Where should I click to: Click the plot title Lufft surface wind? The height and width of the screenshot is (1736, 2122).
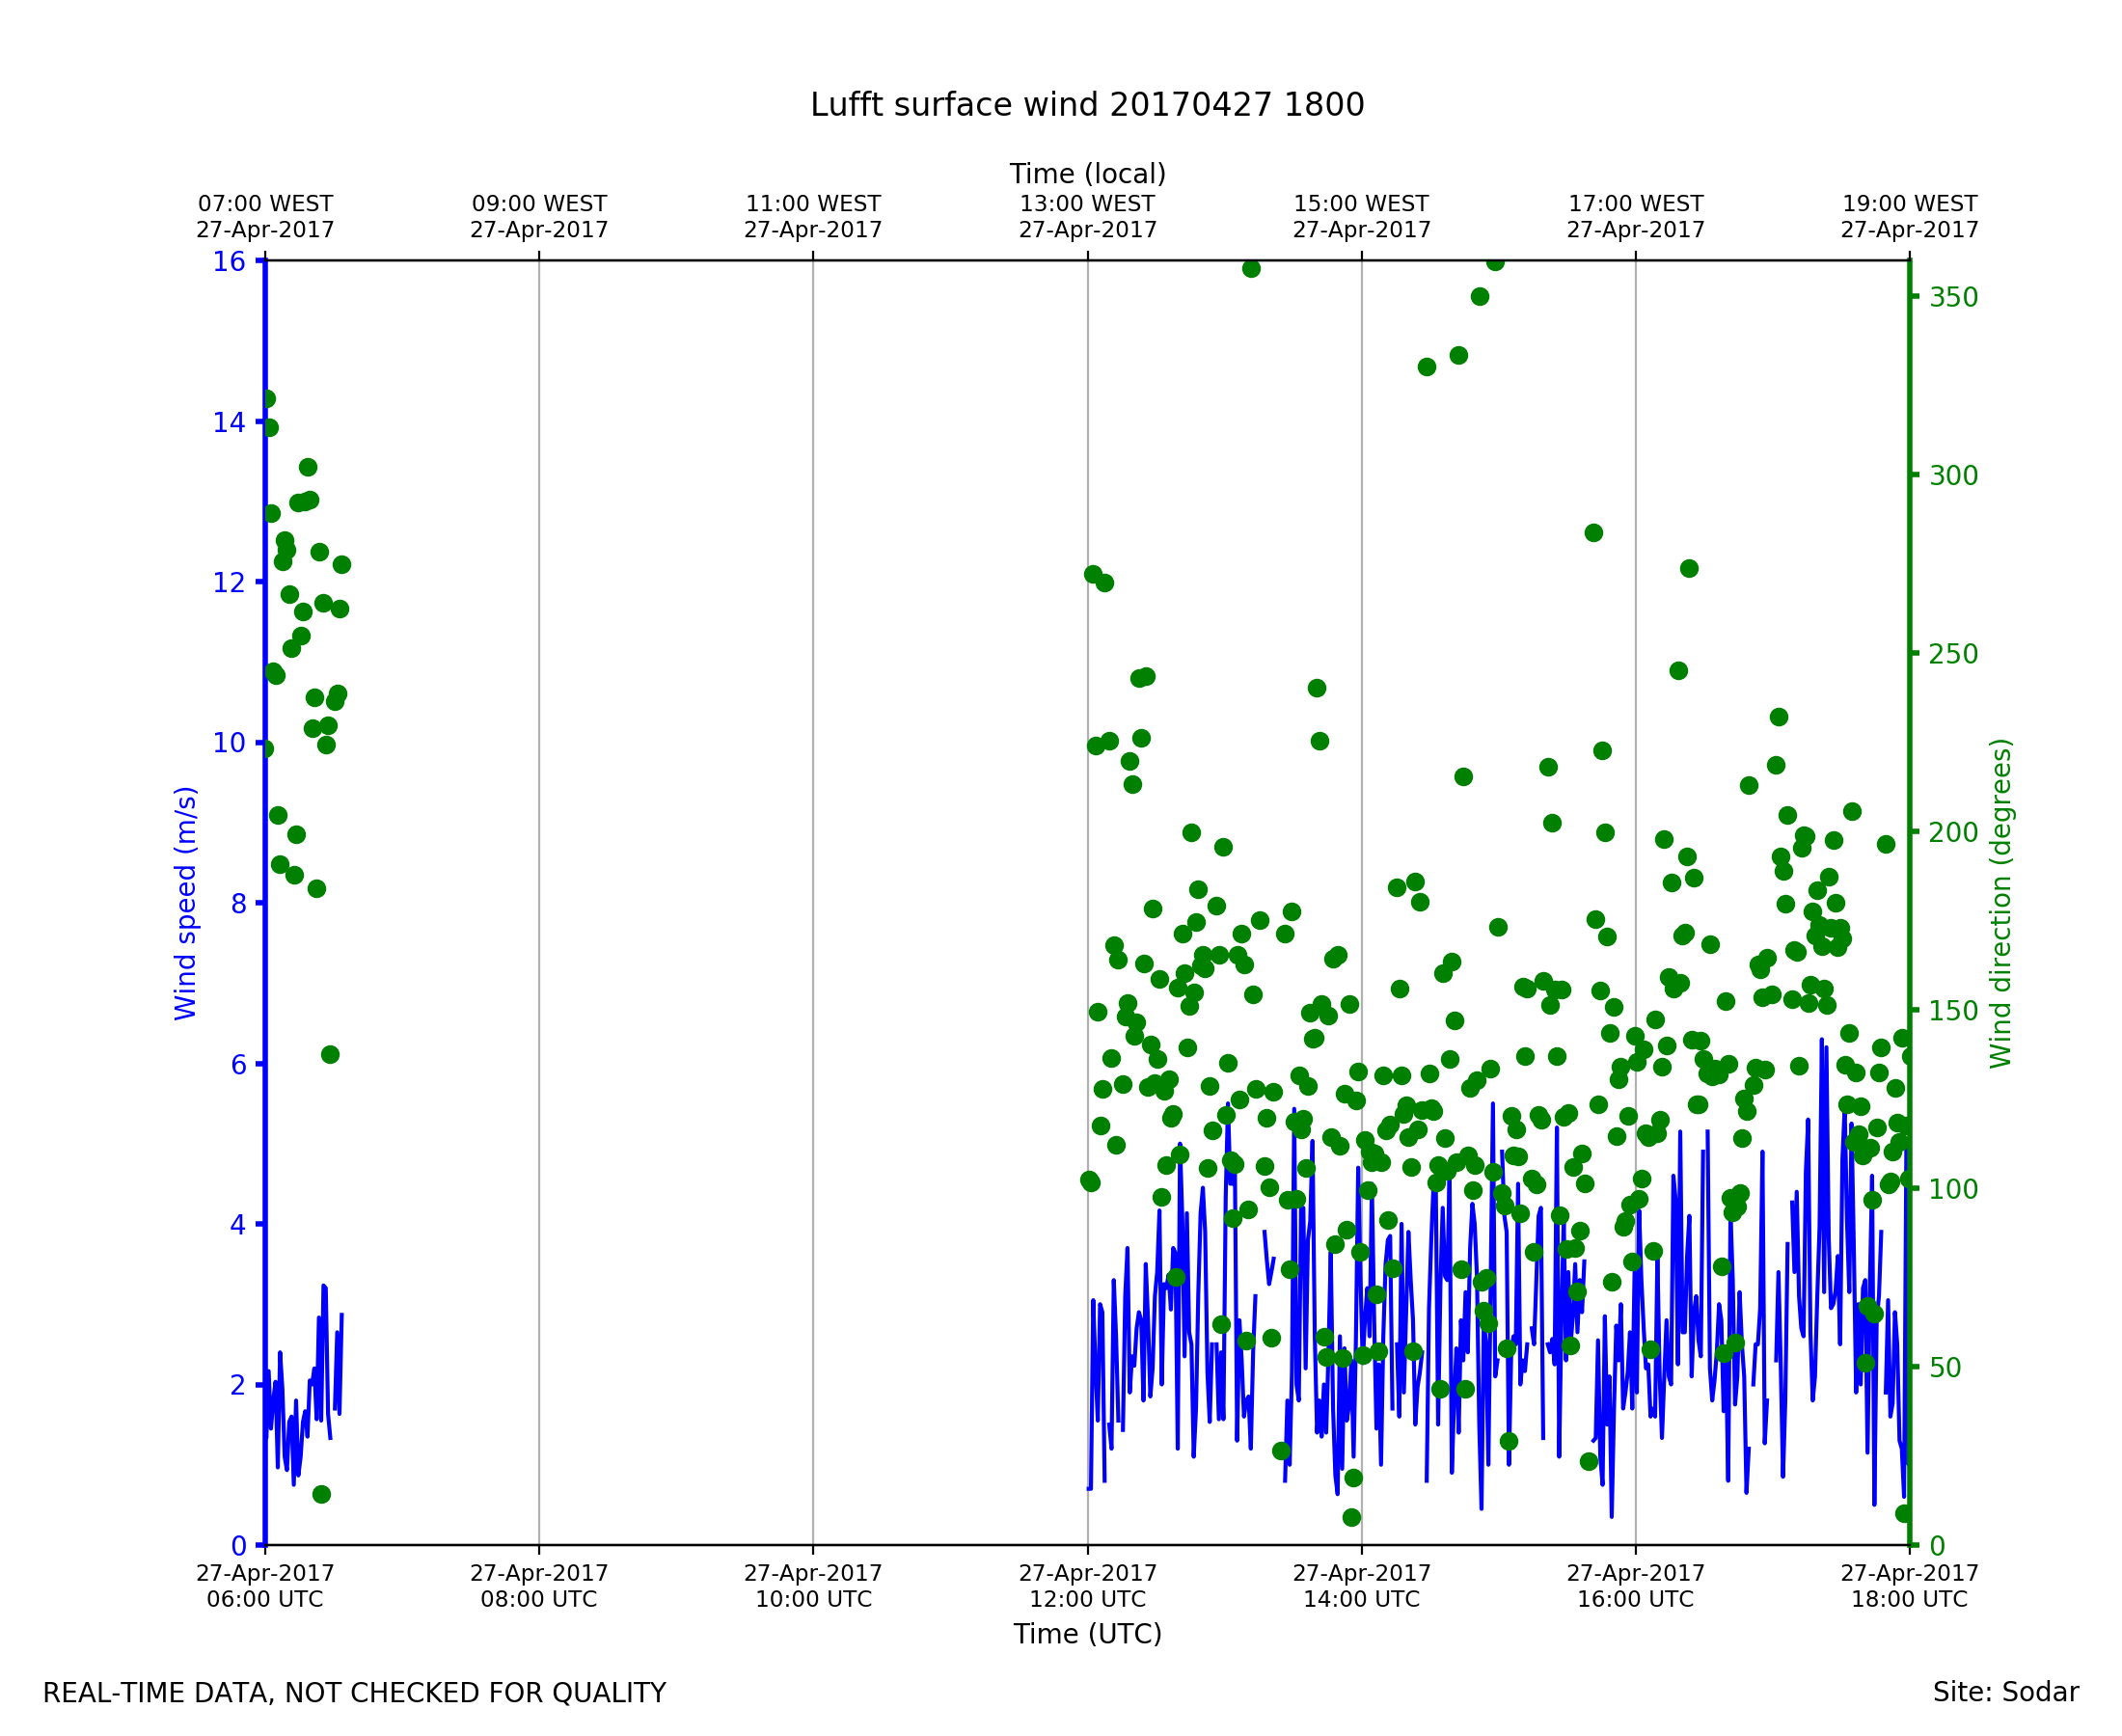pyautogui.click(x=1087, y=105)
